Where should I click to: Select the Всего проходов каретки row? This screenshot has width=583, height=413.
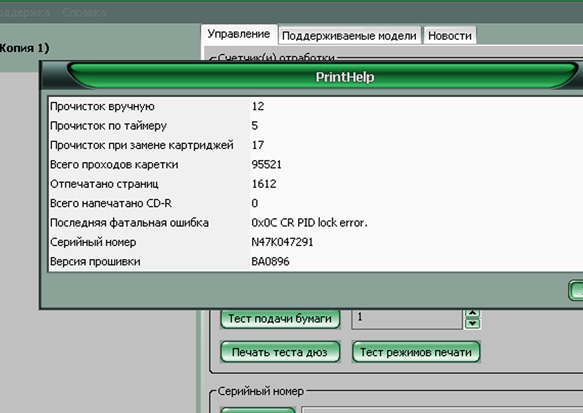click(x=316, y=164)
